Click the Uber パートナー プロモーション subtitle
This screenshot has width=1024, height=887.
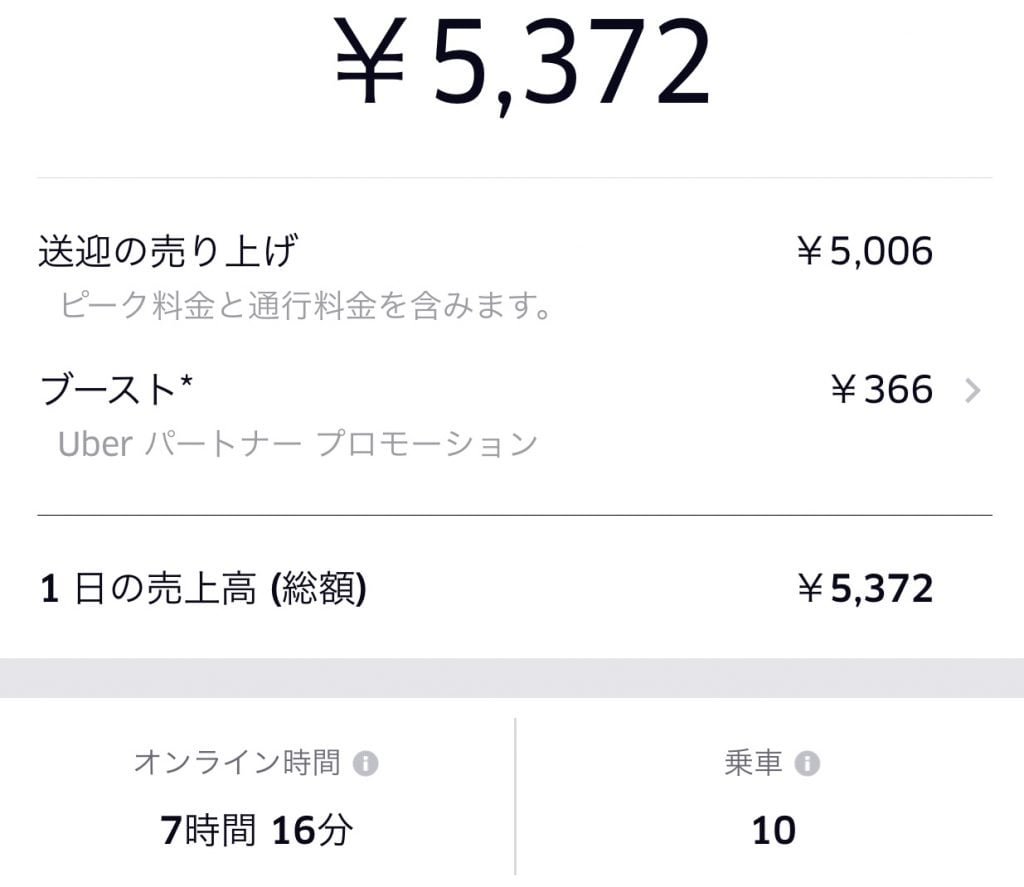click(297, 443)
